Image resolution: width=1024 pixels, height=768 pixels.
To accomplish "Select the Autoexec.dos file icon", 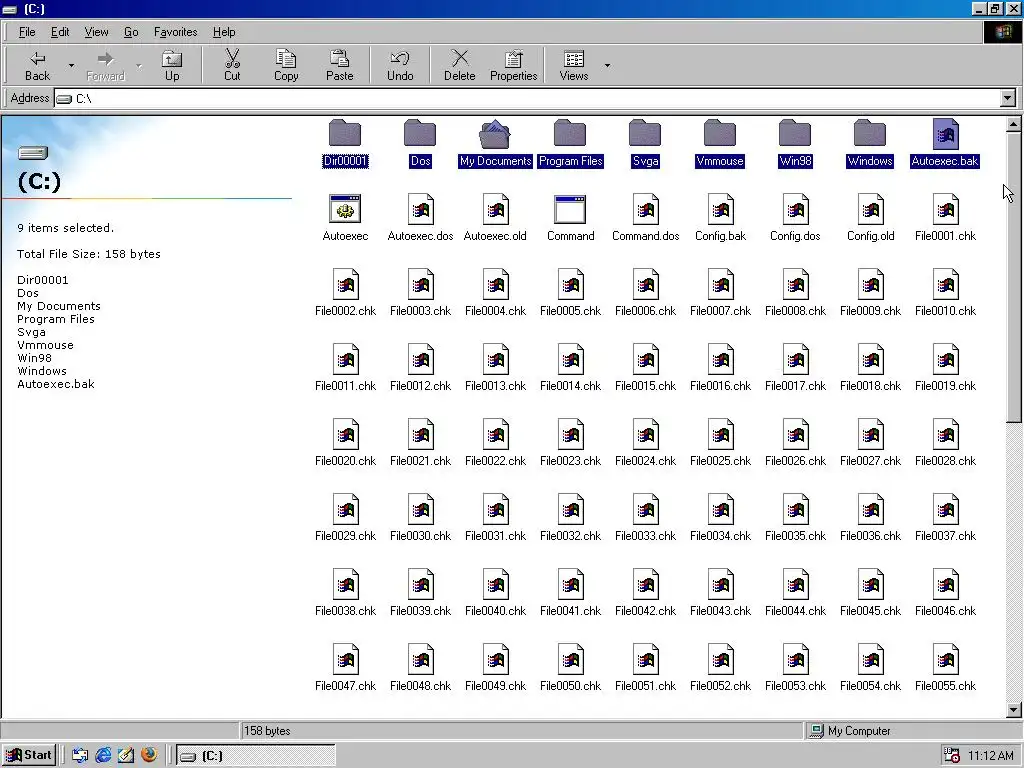I will (x=421, y=209).
